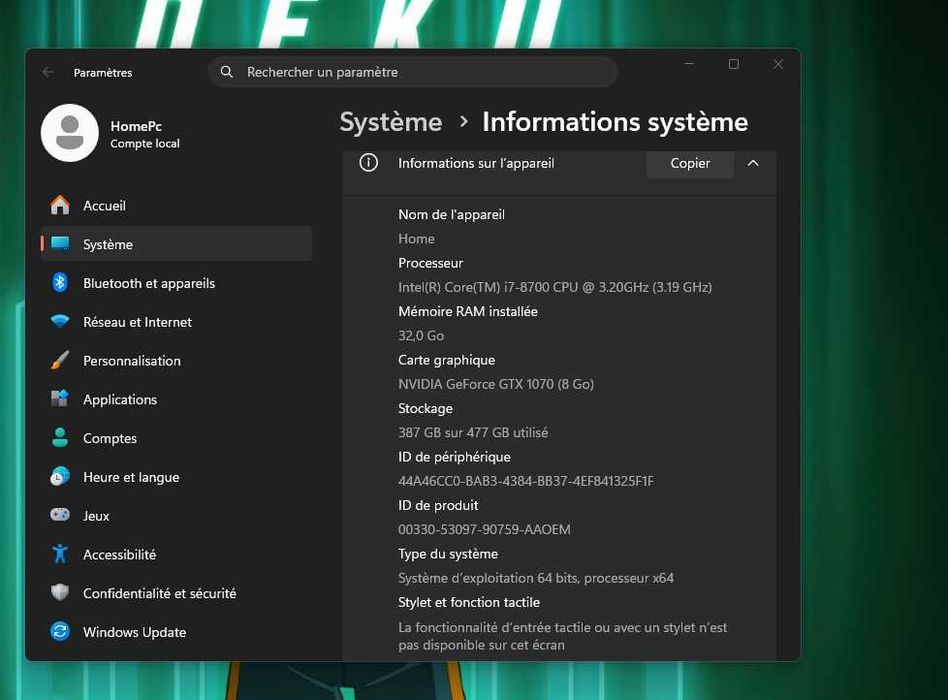Click the device name value Home
This screenshot has height=700, width=948.
[416, 239]
